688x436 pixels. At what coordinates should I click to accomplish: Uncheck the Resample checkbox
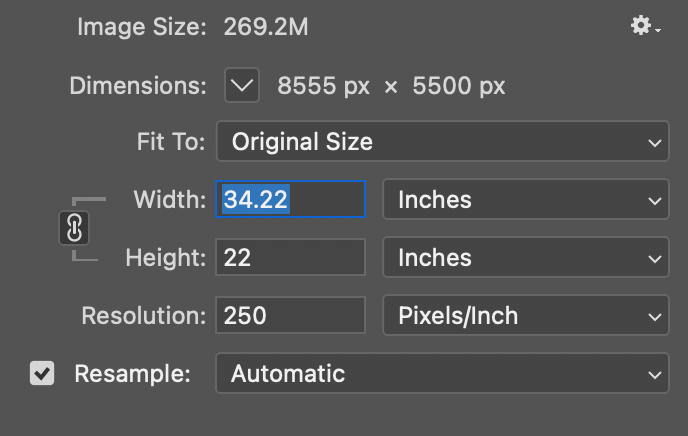coord(42,373)
